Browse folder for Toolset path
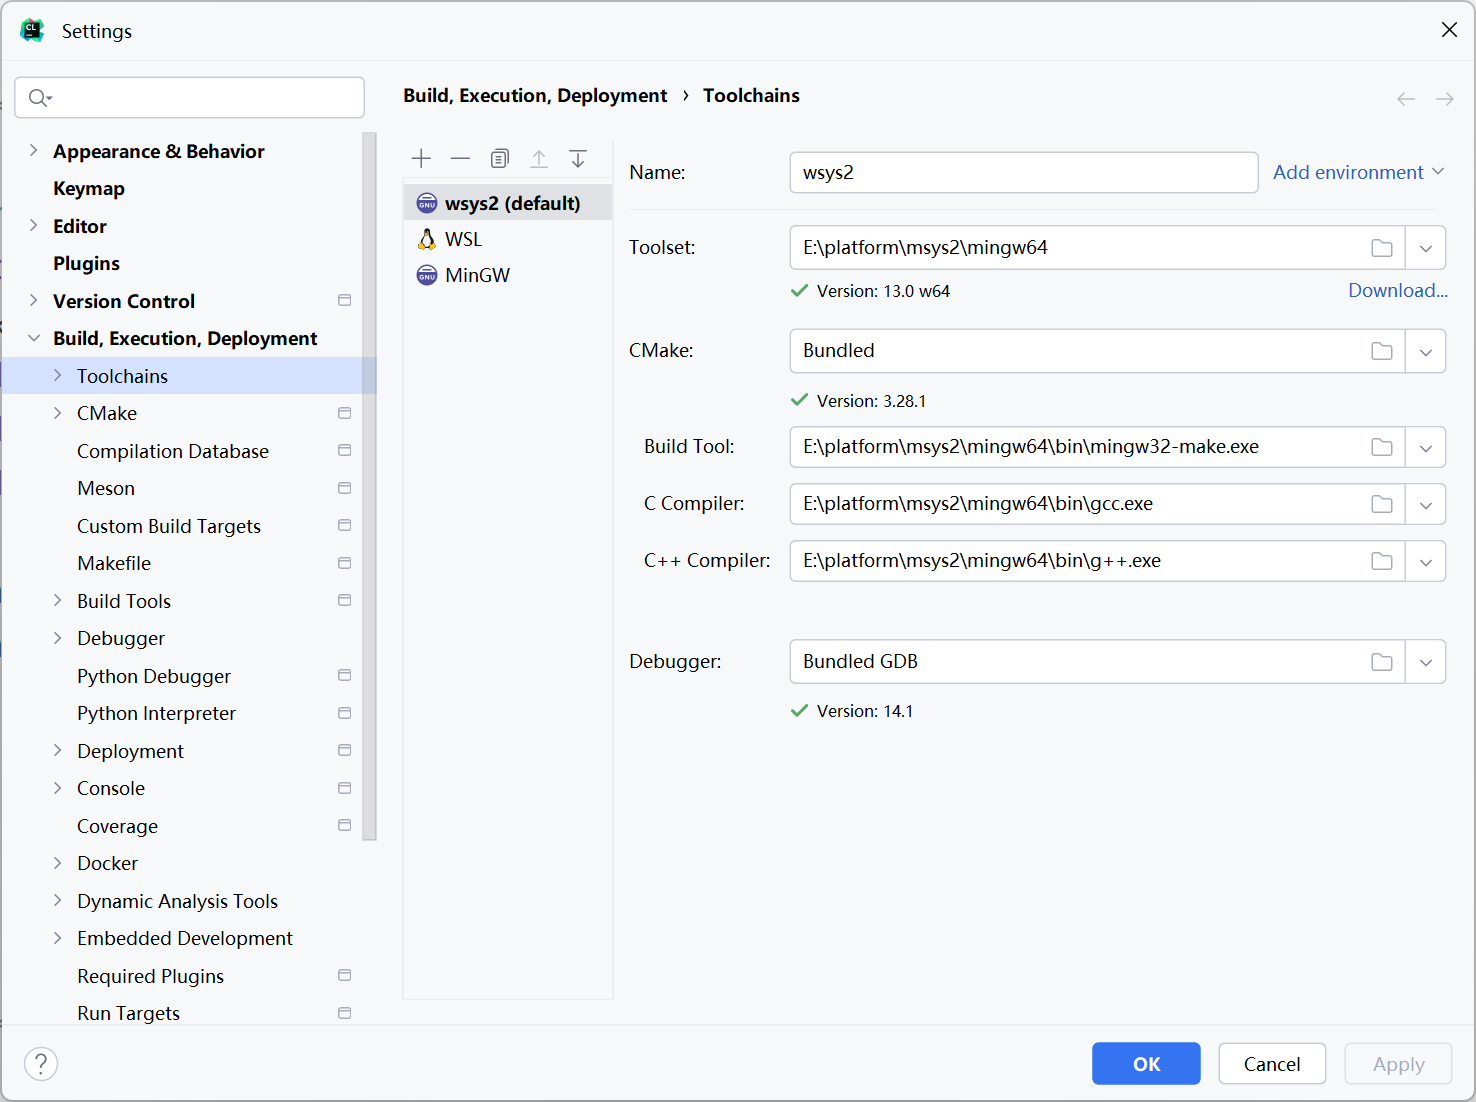This screenshot has width=1476, height=1102. pos(1382,248)
